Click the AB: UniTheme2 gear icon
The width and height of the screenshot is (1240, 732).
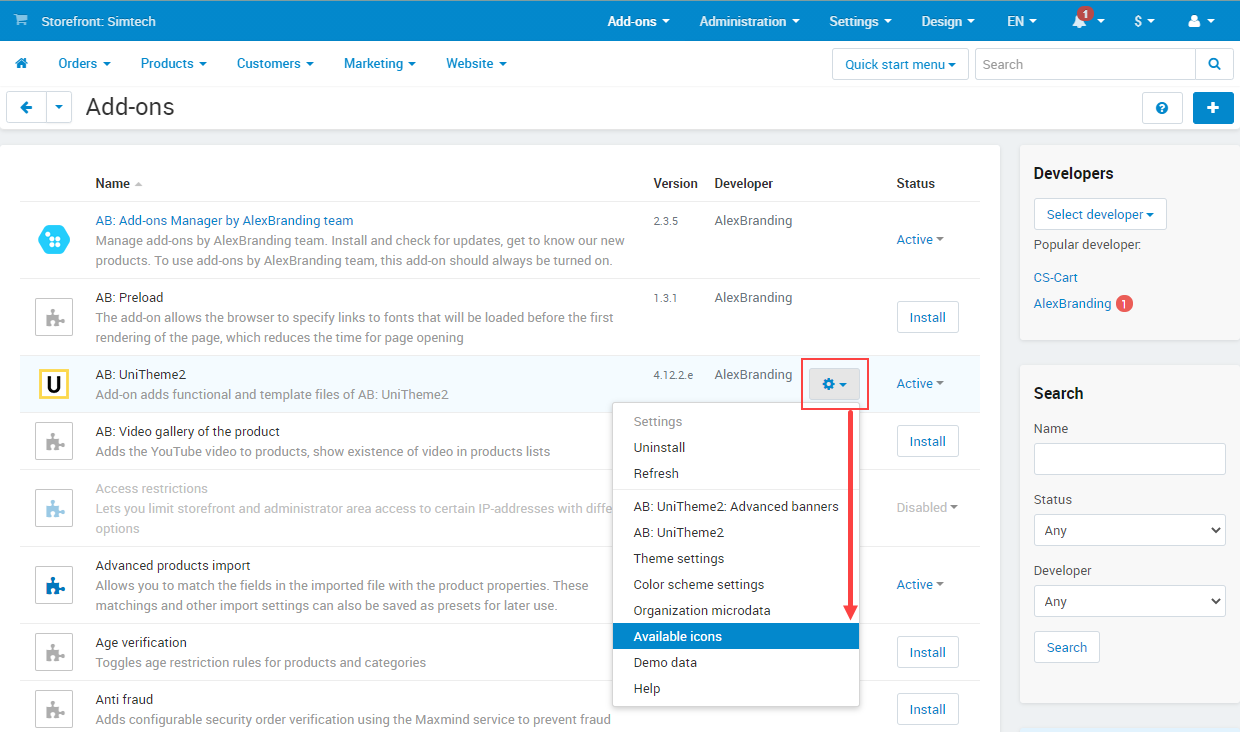834,384
